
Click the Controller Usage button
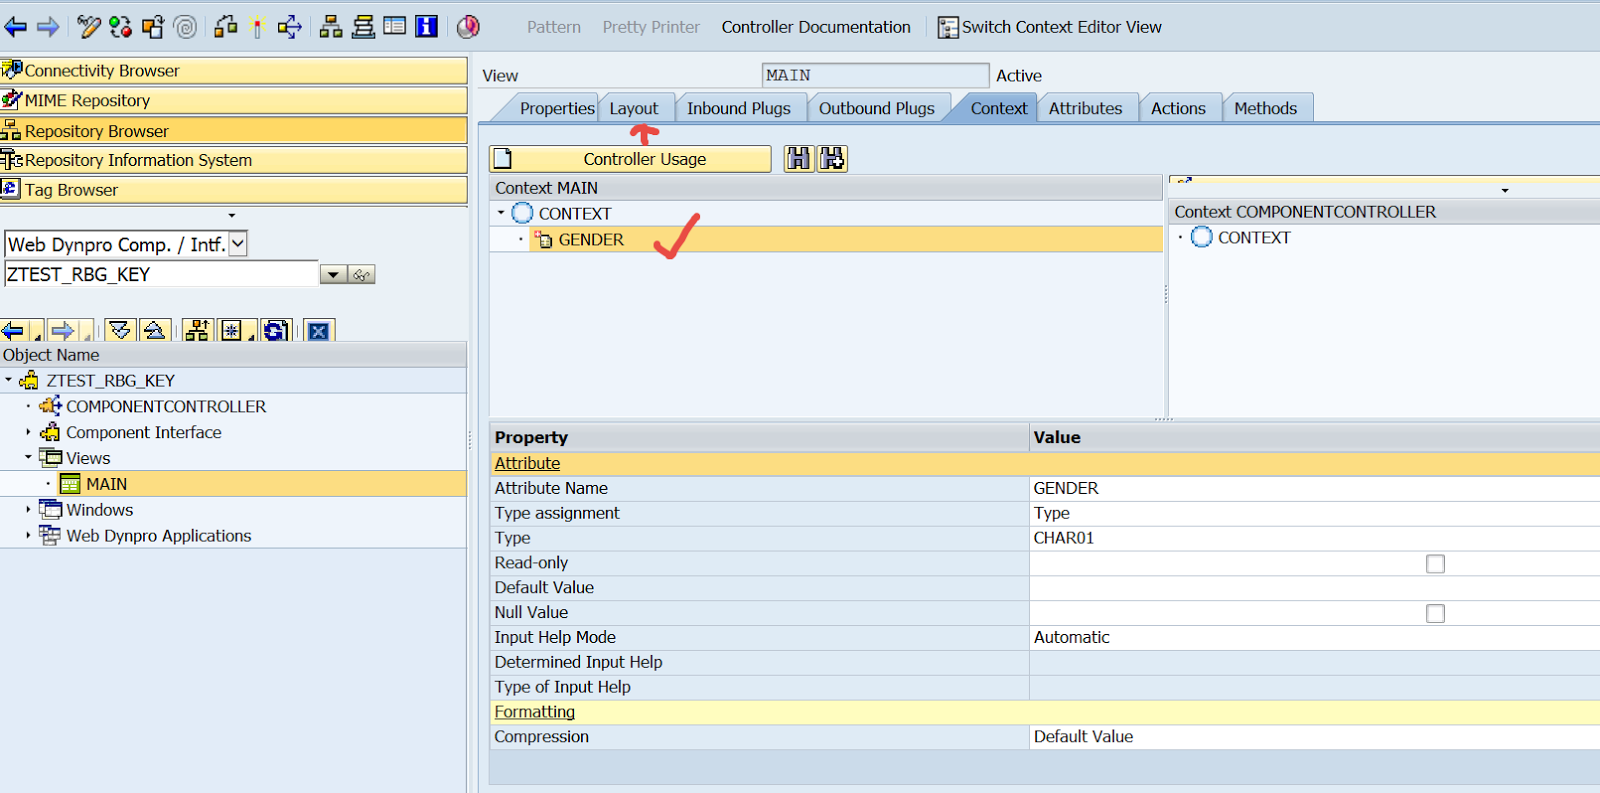click(x=644, y=159)
